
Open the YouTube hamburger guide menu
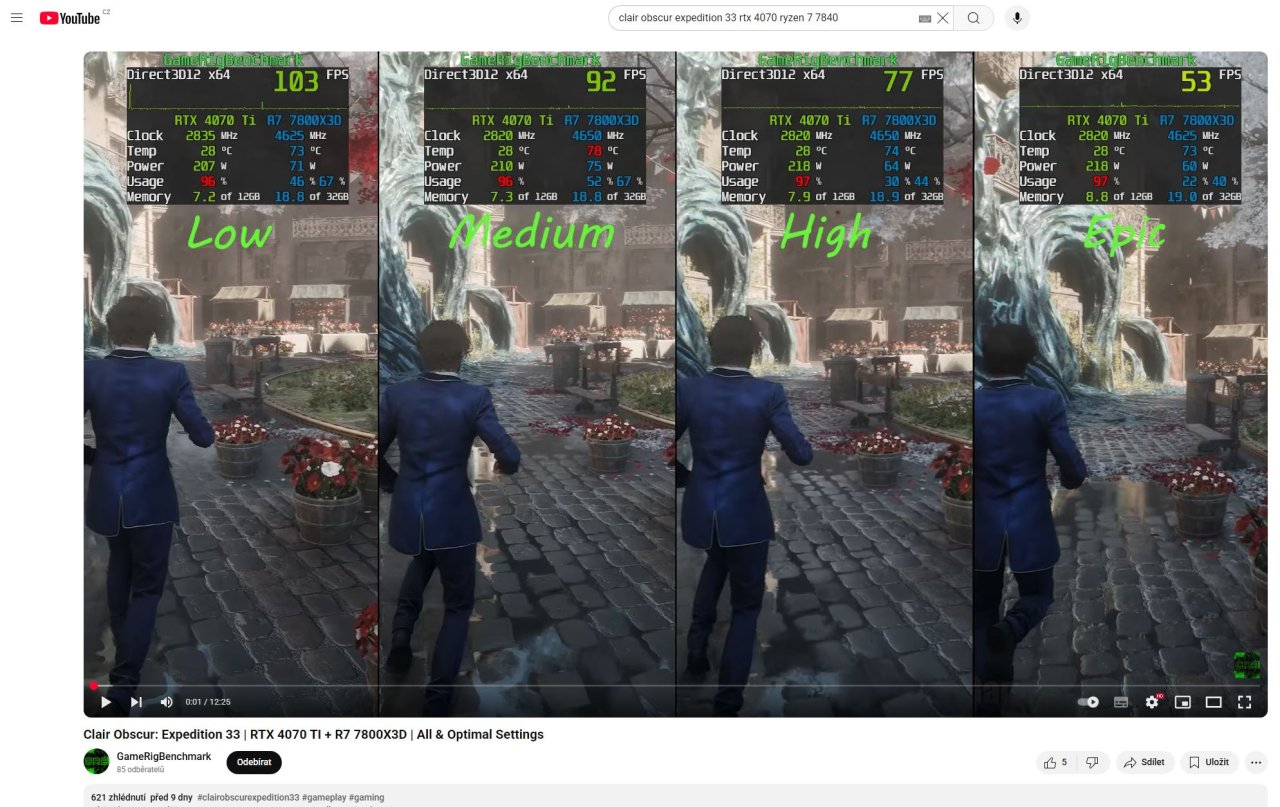pos(16,18)
